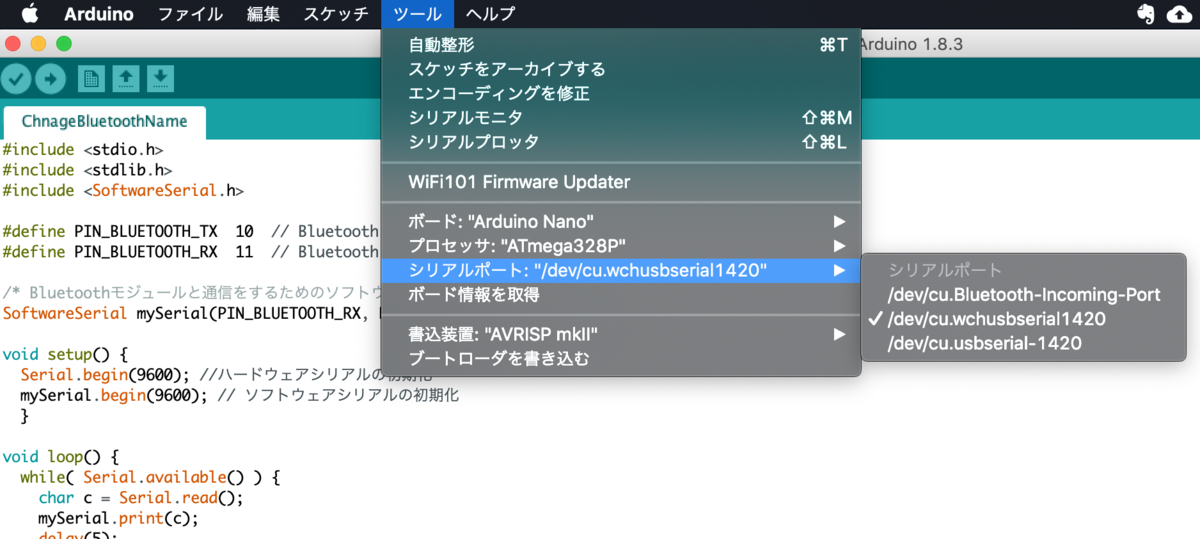
Task: Expand the ボード: "Arduino Nano" submenu
Action: coord(621,221)
